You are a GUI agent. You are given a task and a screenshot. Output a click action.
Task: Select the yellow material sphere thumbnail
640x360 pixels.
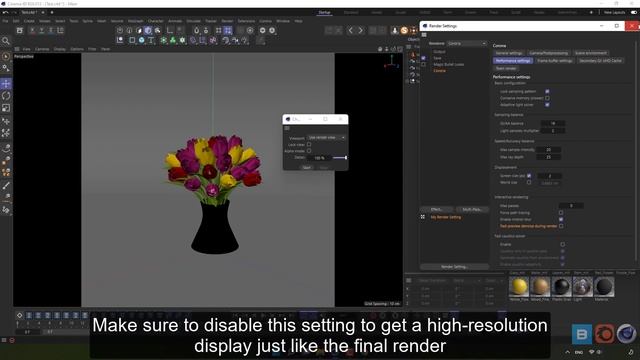tap(519, 287)
